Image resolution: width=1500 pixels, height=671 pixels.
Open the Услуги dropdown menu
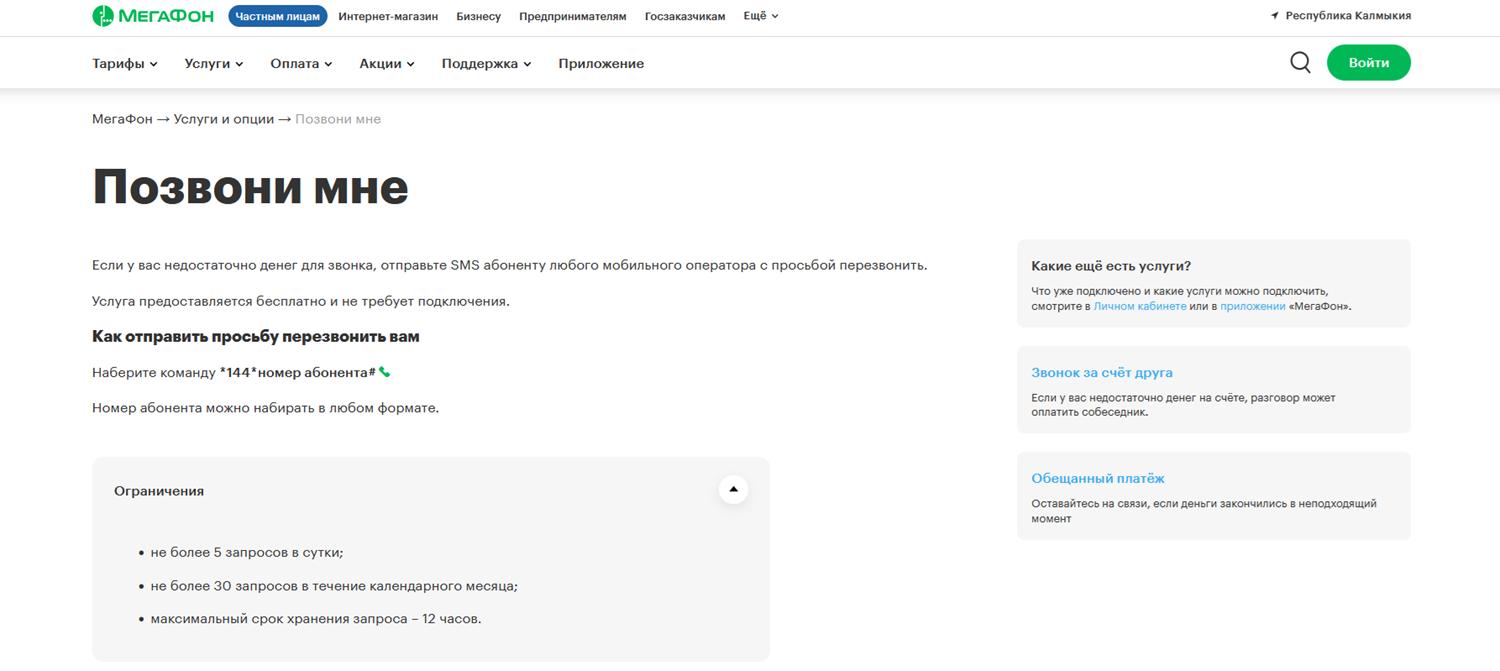(x=214, y=64)
